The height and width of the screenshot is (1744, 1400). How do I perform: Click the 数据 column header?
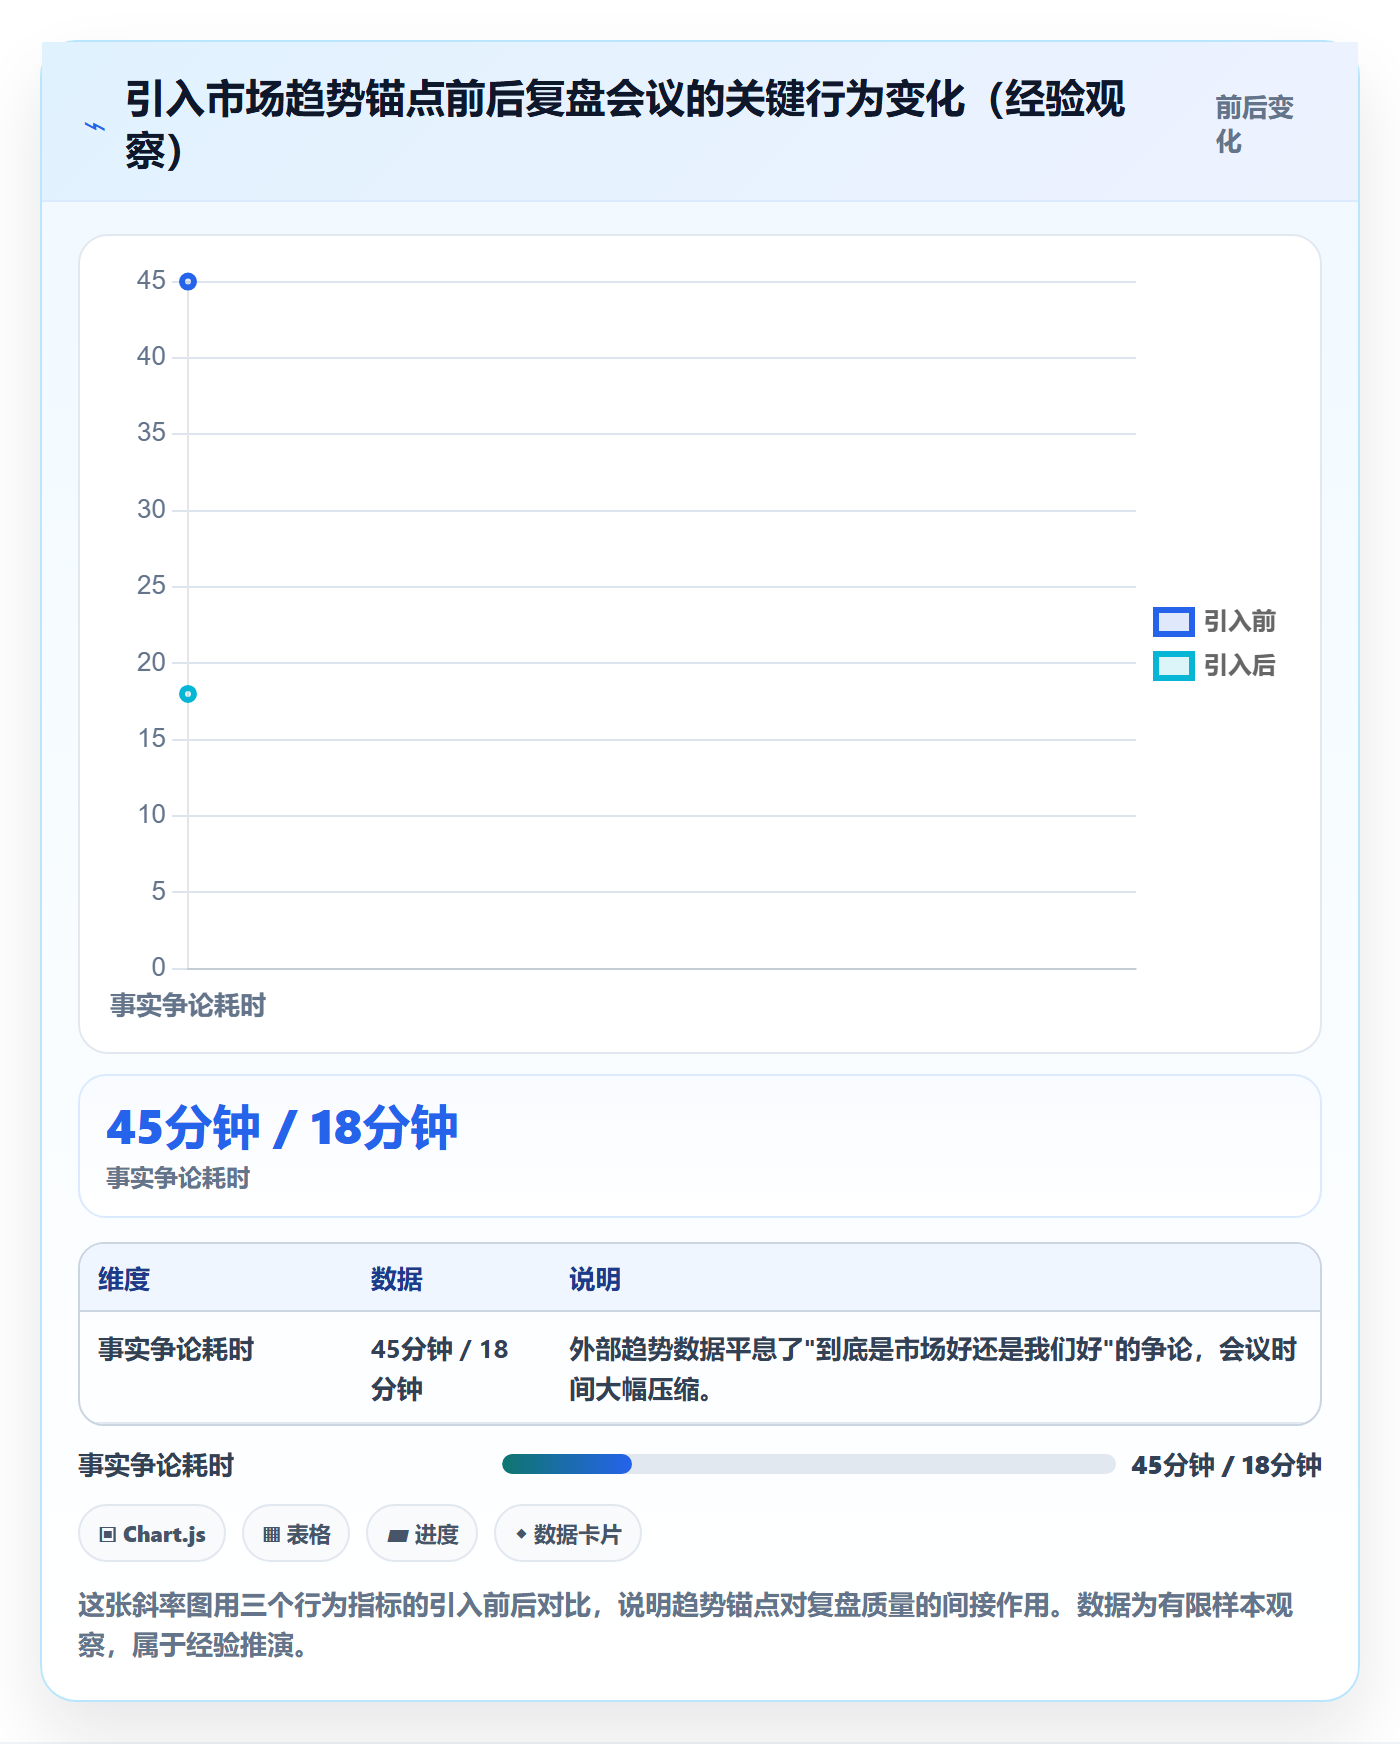397,1279
